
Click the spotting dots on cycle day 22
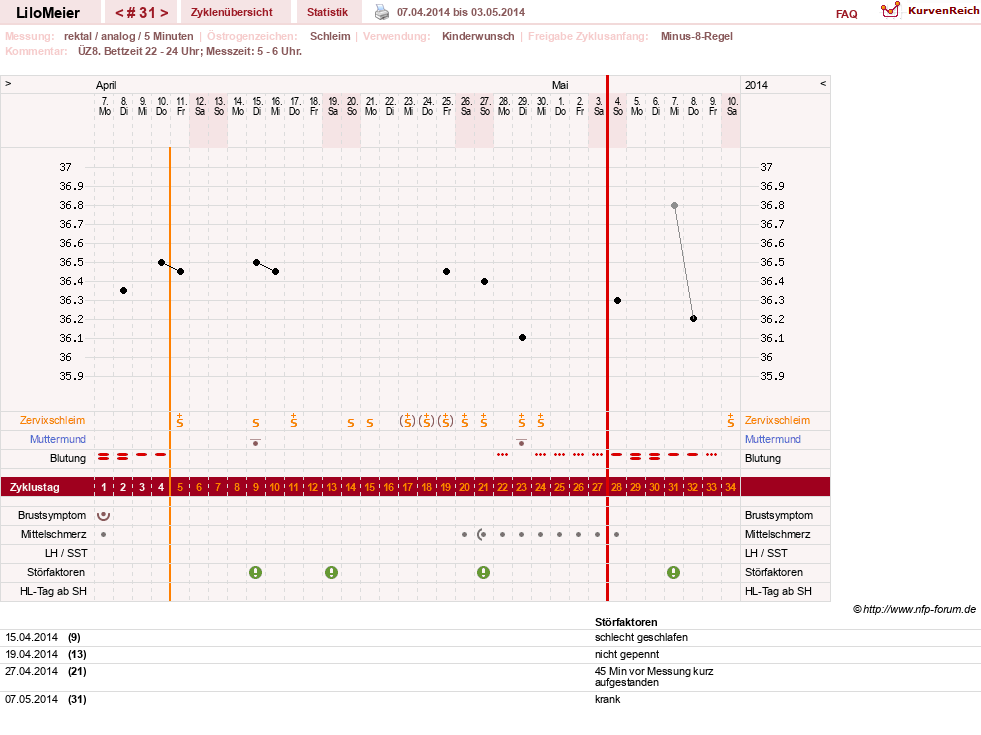(x=502, y=455)
